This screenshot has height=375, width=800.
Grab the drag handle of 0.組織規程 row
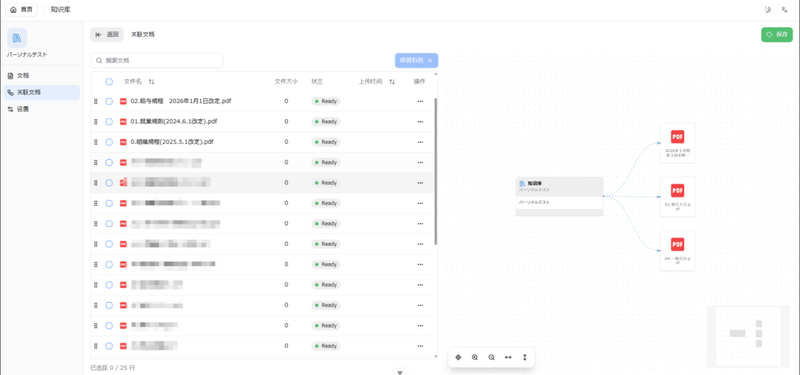[95, 142]
